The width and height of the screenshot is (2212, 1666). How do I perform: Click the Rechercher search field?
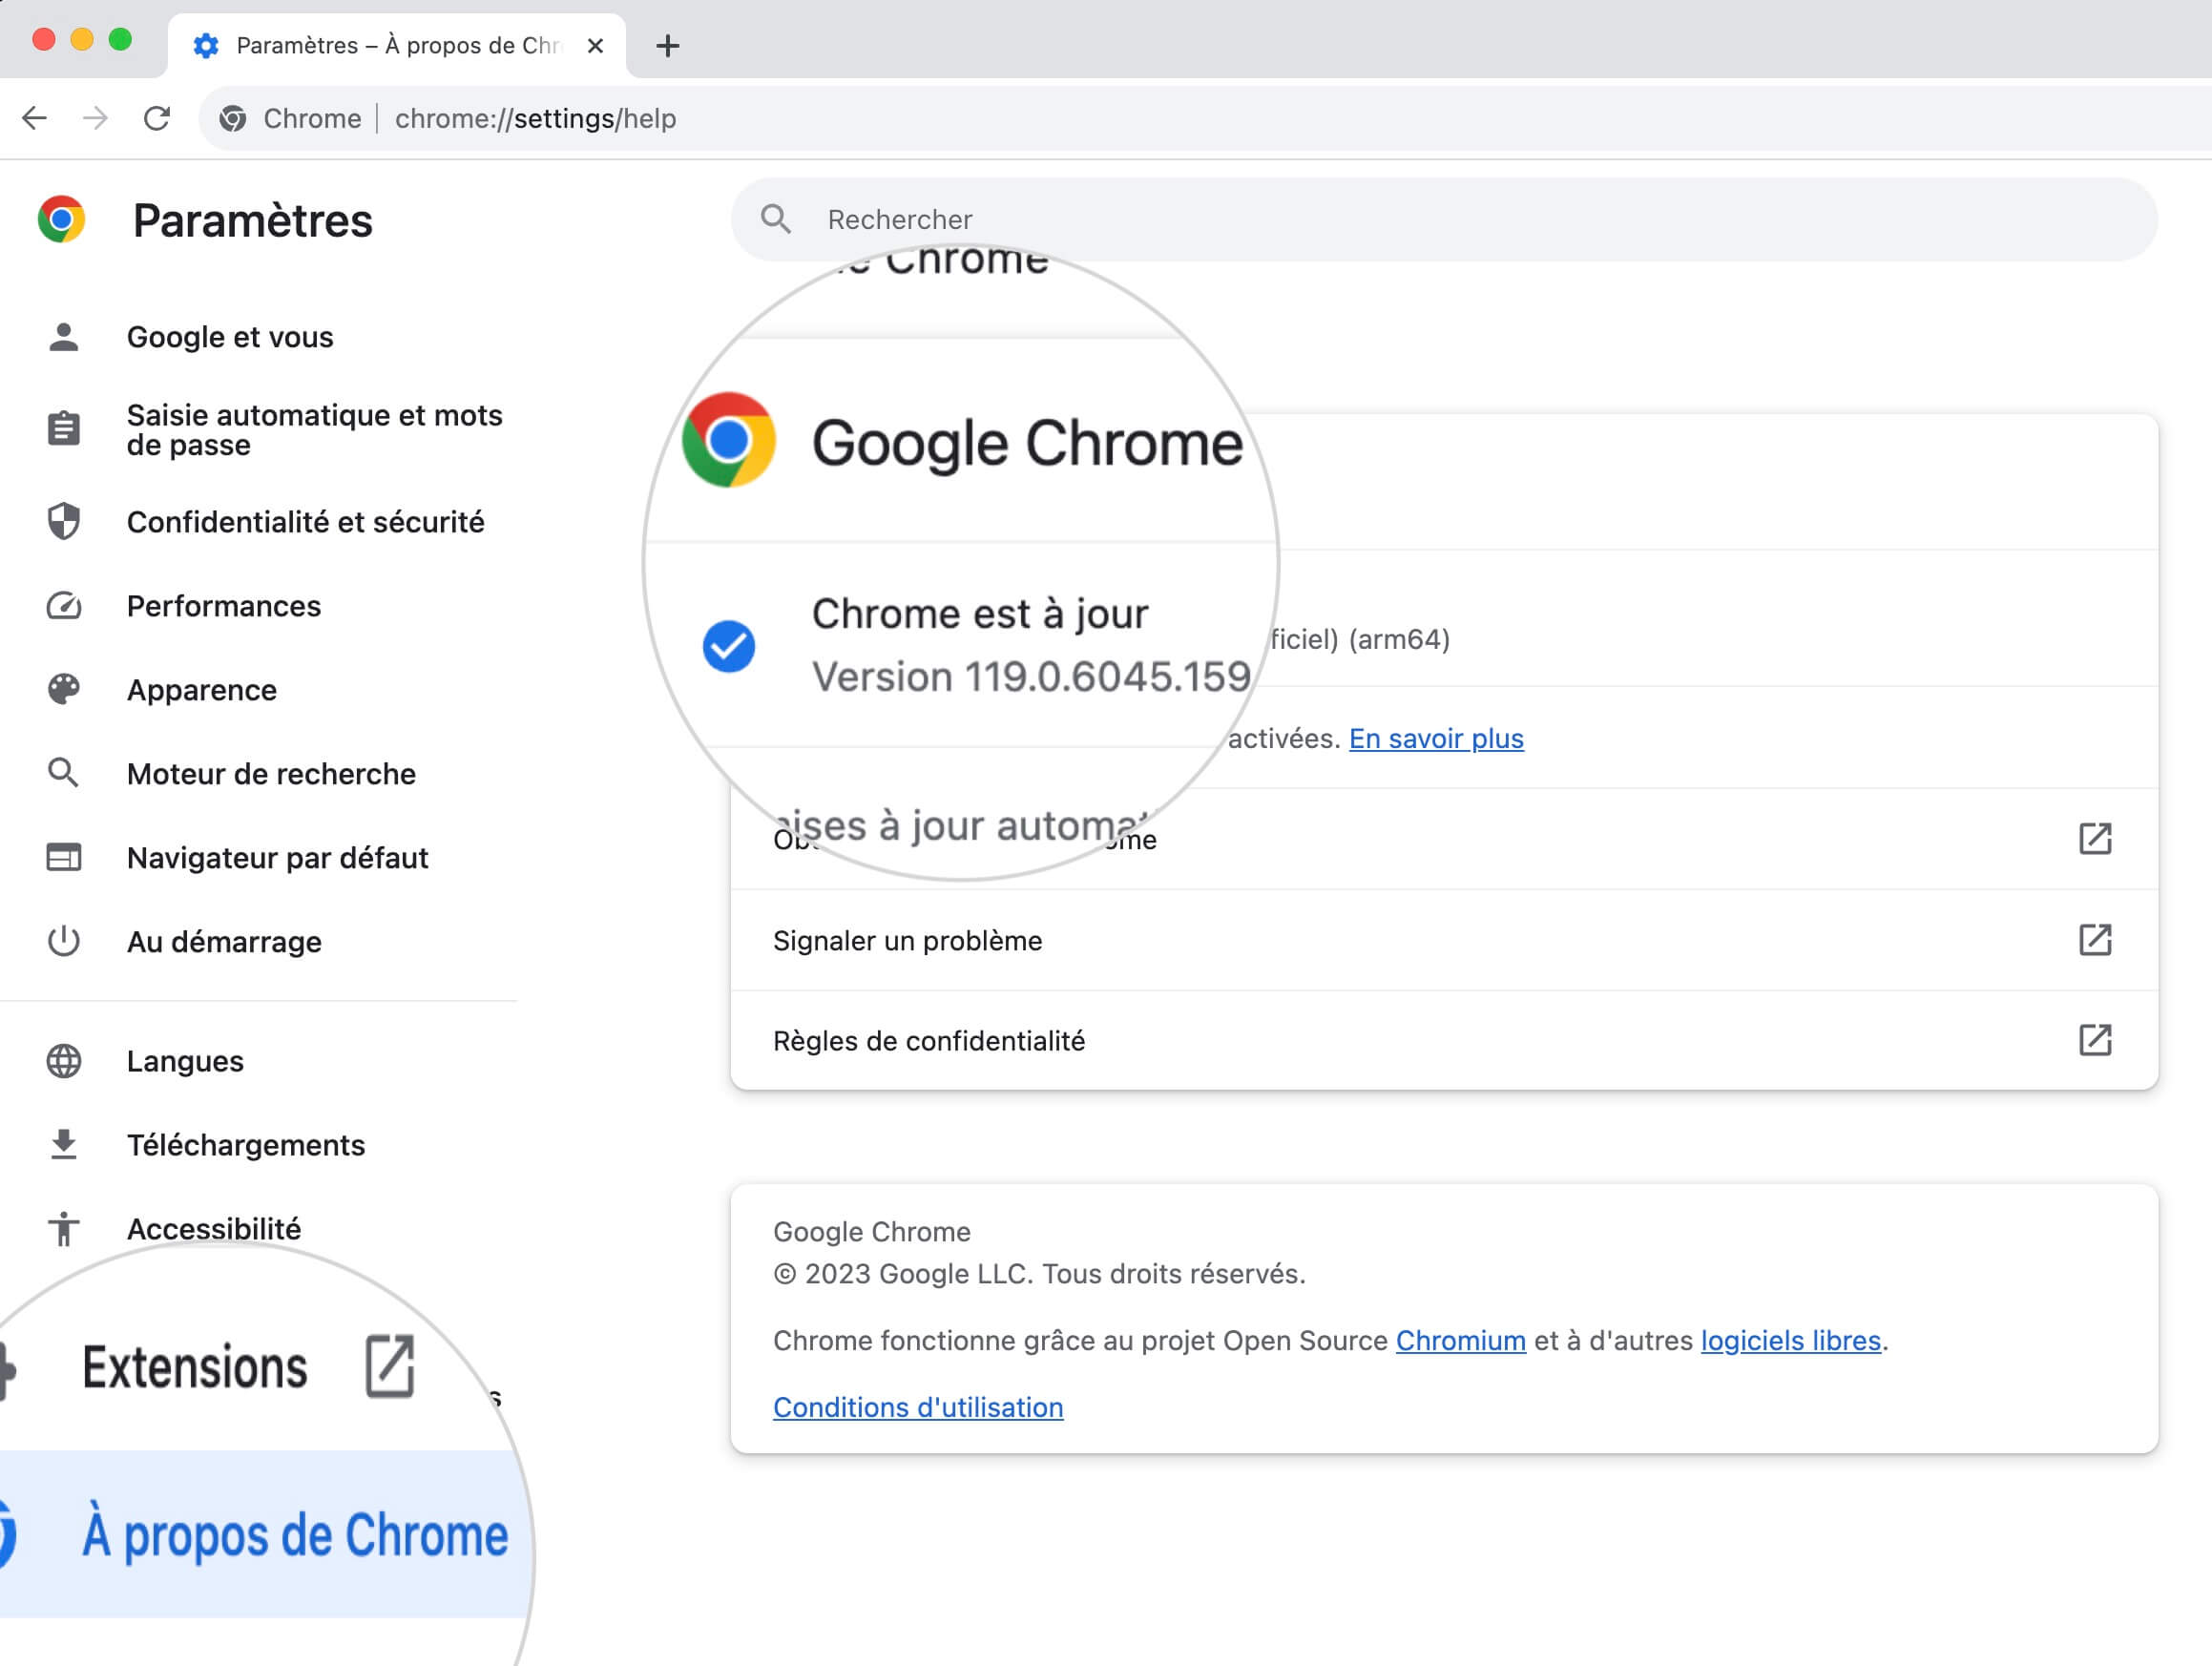1444,219
